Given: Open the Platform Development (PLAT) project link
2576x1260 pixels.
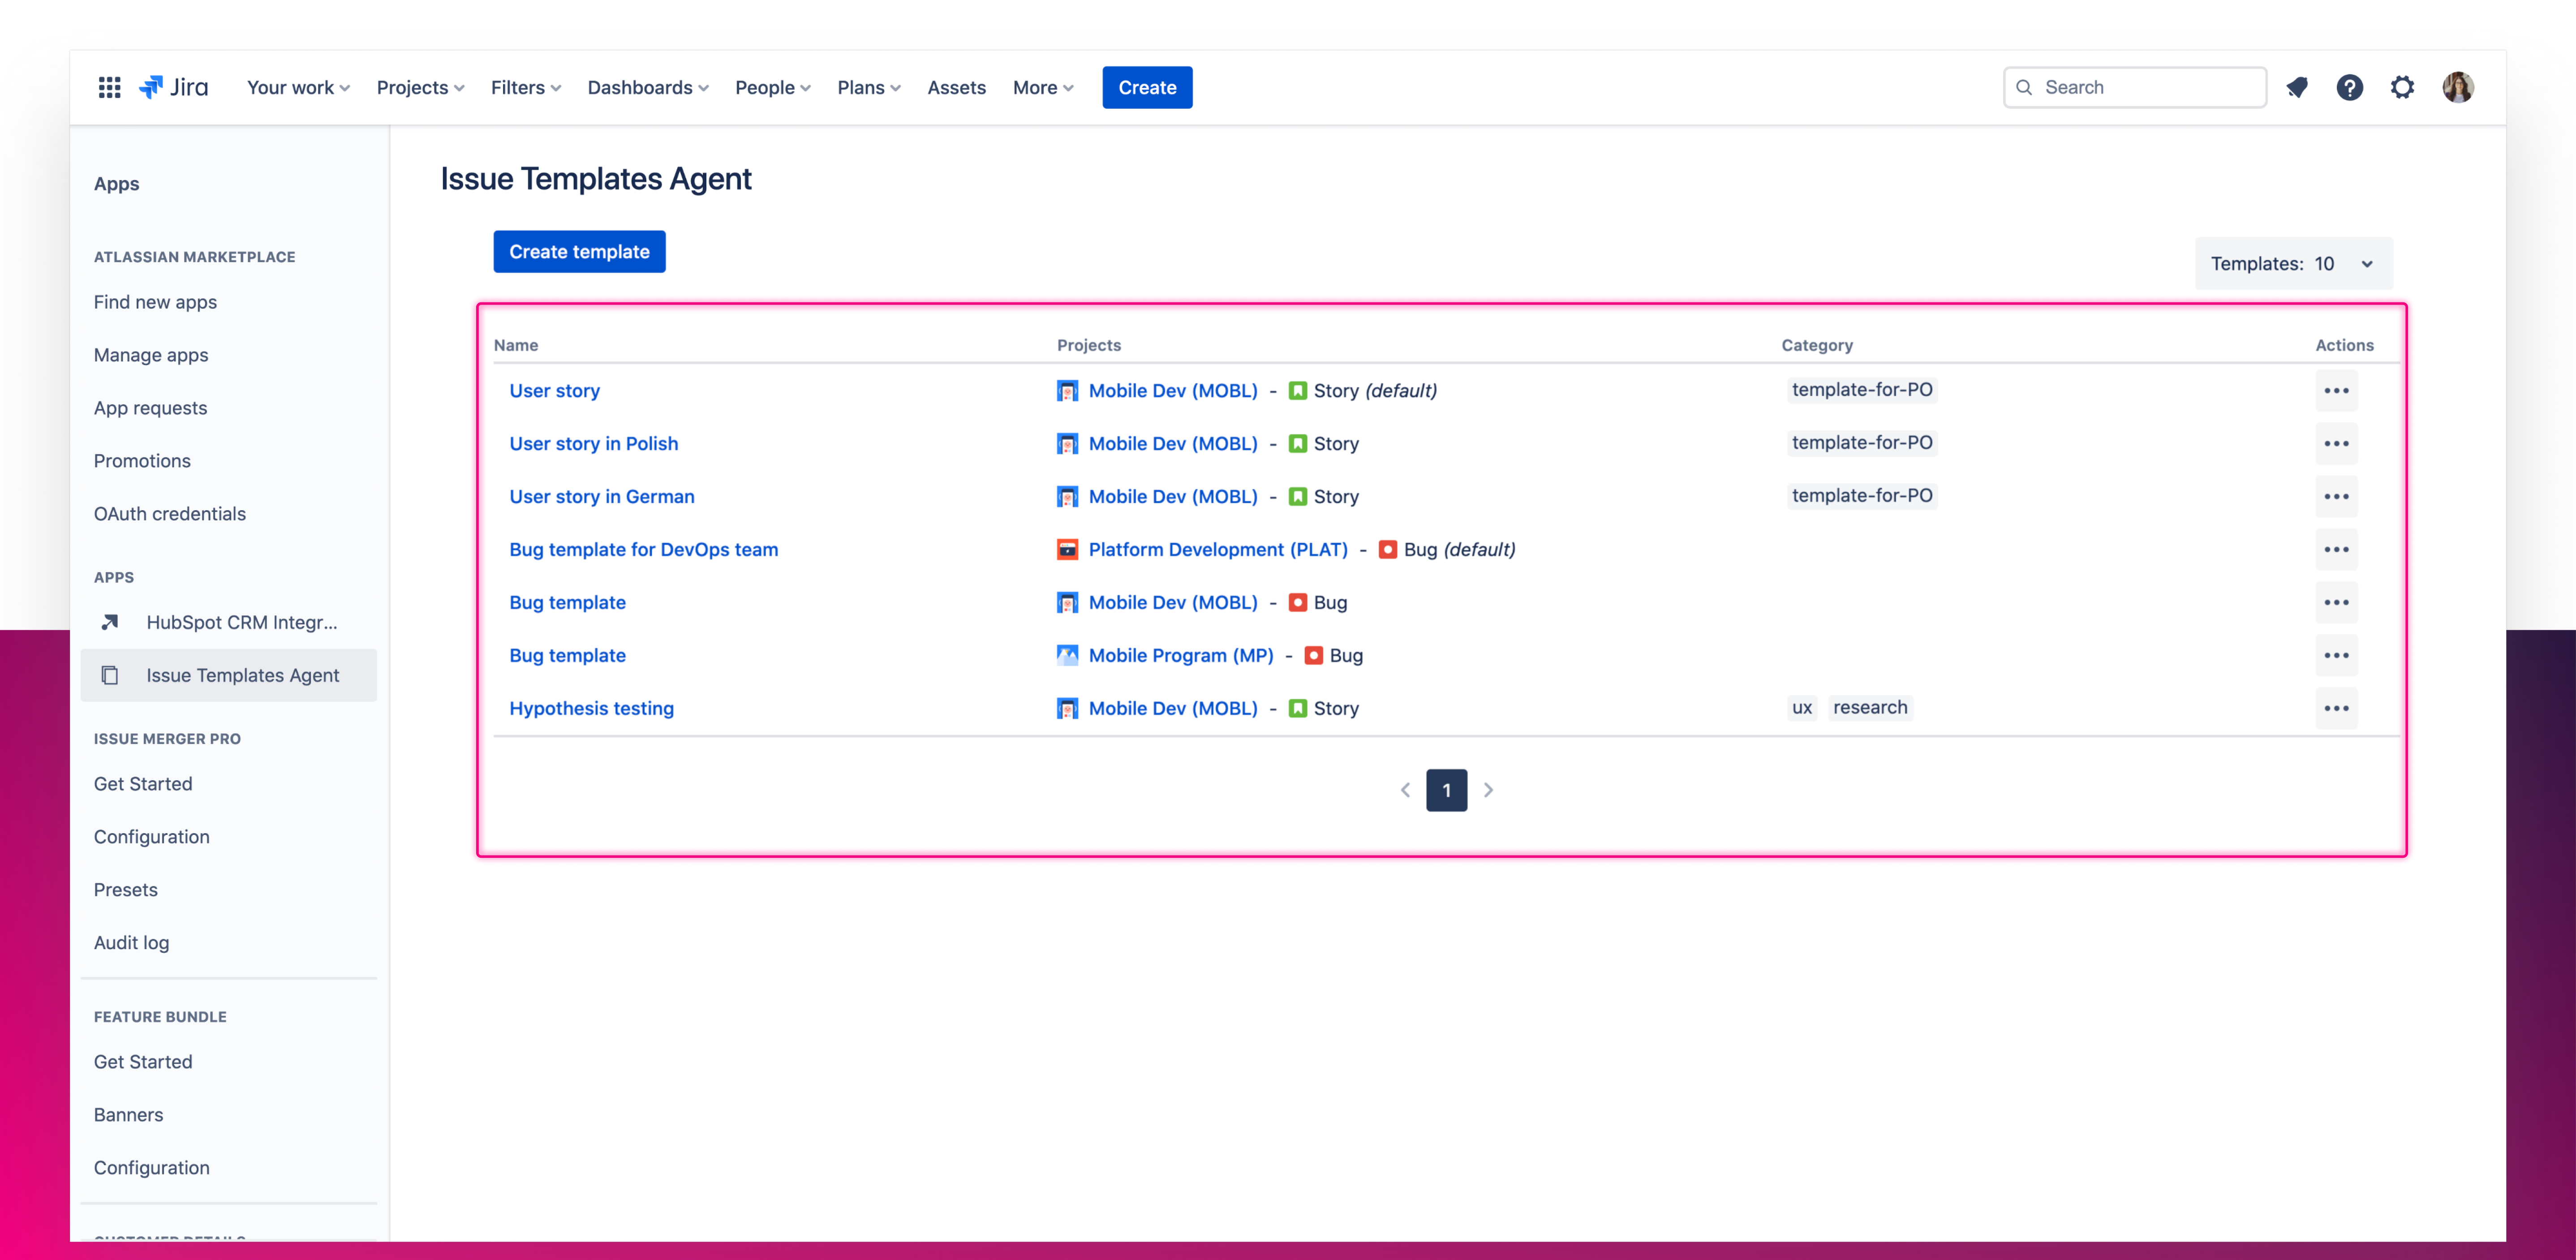Looking at the screenshot, I should 1218,549.
